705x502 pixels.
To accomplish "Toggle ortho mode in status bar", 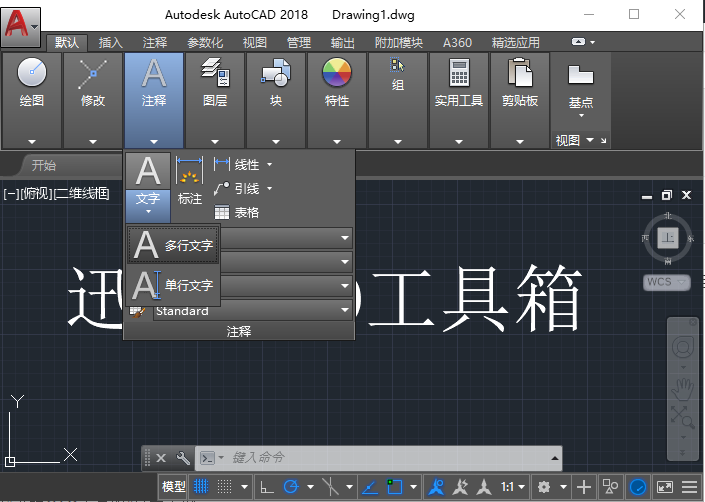I will [267, 487].
